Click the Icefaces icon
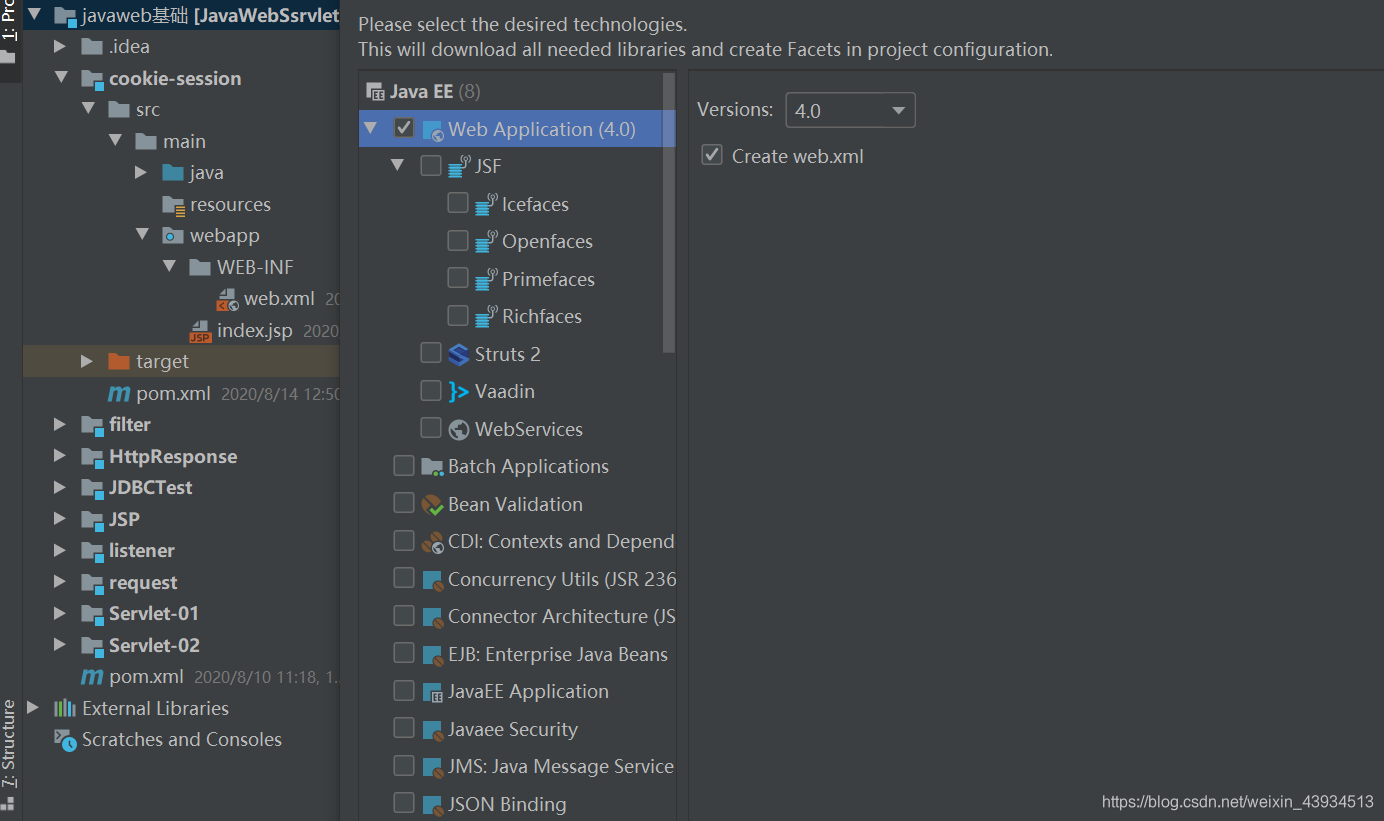1384x821 pixels. 486,204
